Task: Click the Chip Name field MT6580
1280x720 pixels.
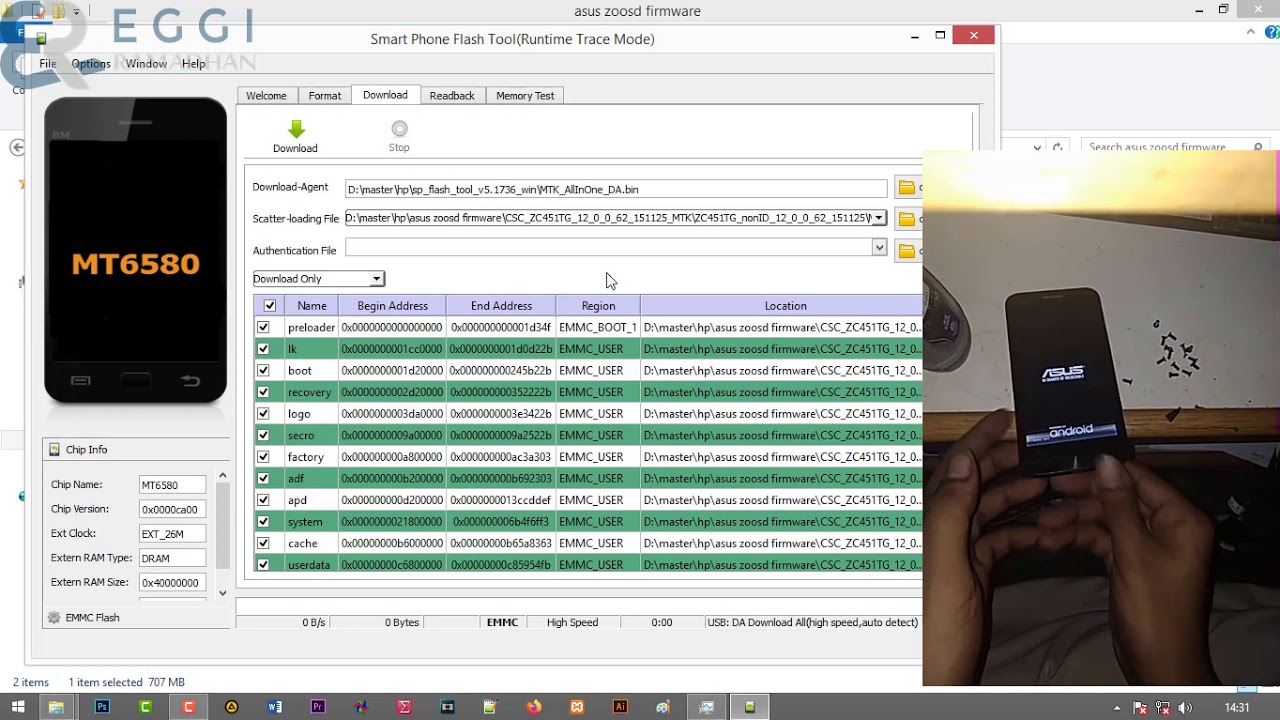Action: [172, 485]
